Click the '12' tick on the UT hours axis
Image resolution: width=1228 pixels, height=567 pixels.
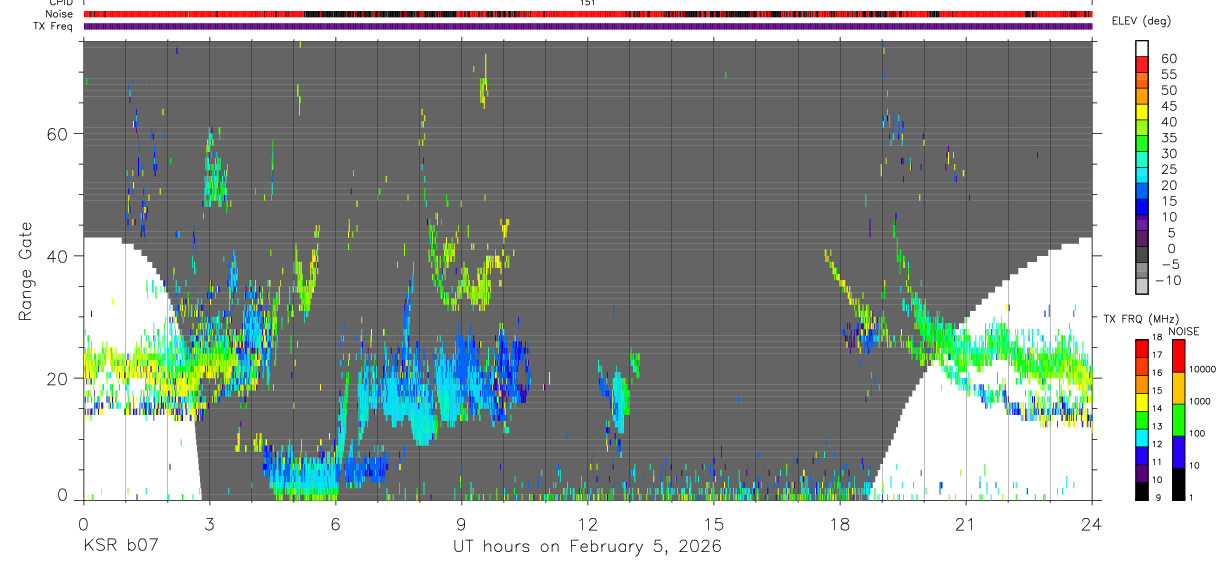(x=587, y=523)
